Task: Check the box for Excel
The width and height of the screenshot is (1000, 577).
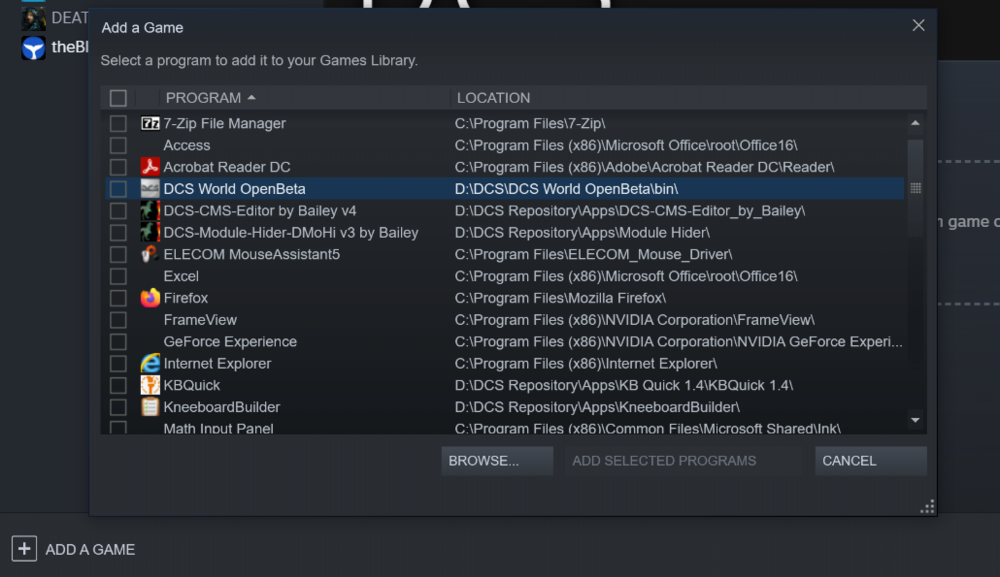Action: tap(118, 276)
